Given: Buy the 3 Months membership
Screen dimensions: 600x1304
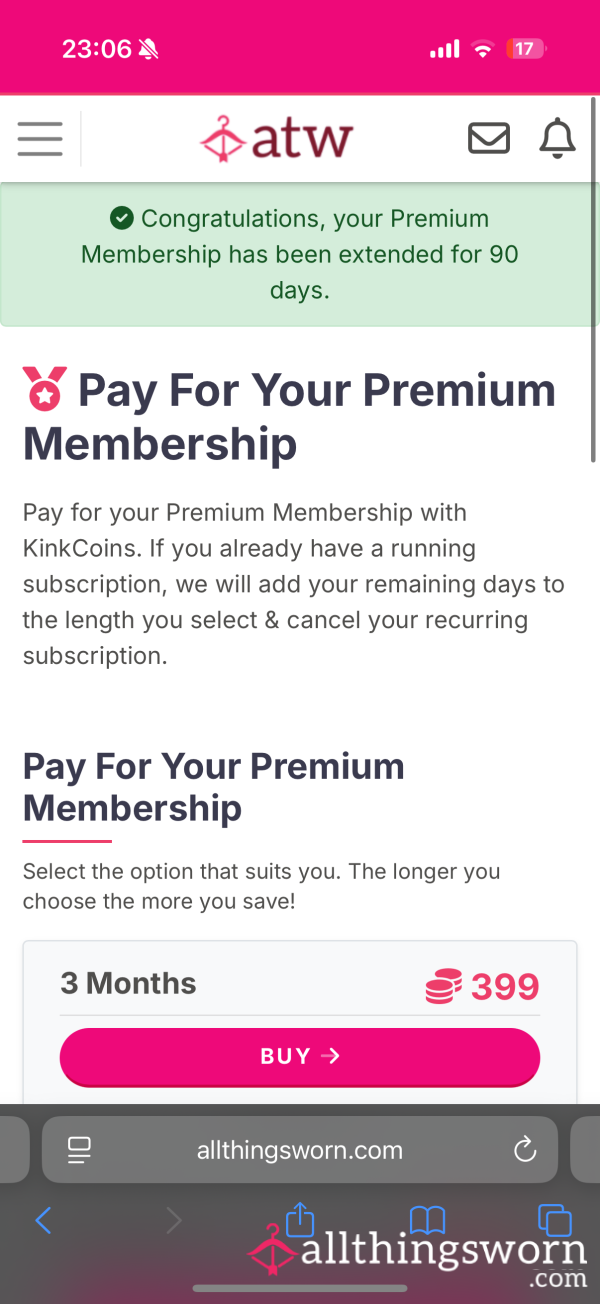Looking at the screenshot, I should point(300,1056).
